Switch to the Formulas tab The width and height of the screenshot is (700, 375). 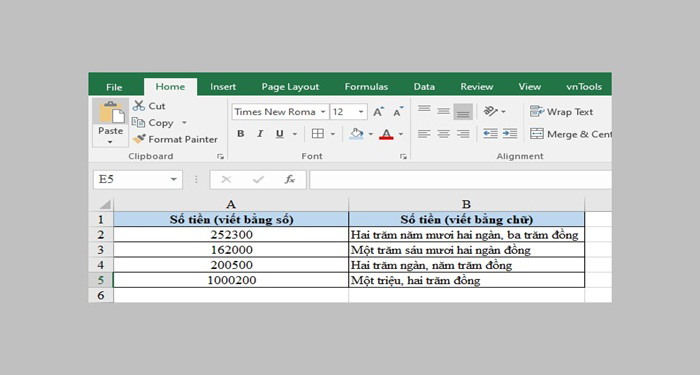pyautogui.click(x=366, y=87)
